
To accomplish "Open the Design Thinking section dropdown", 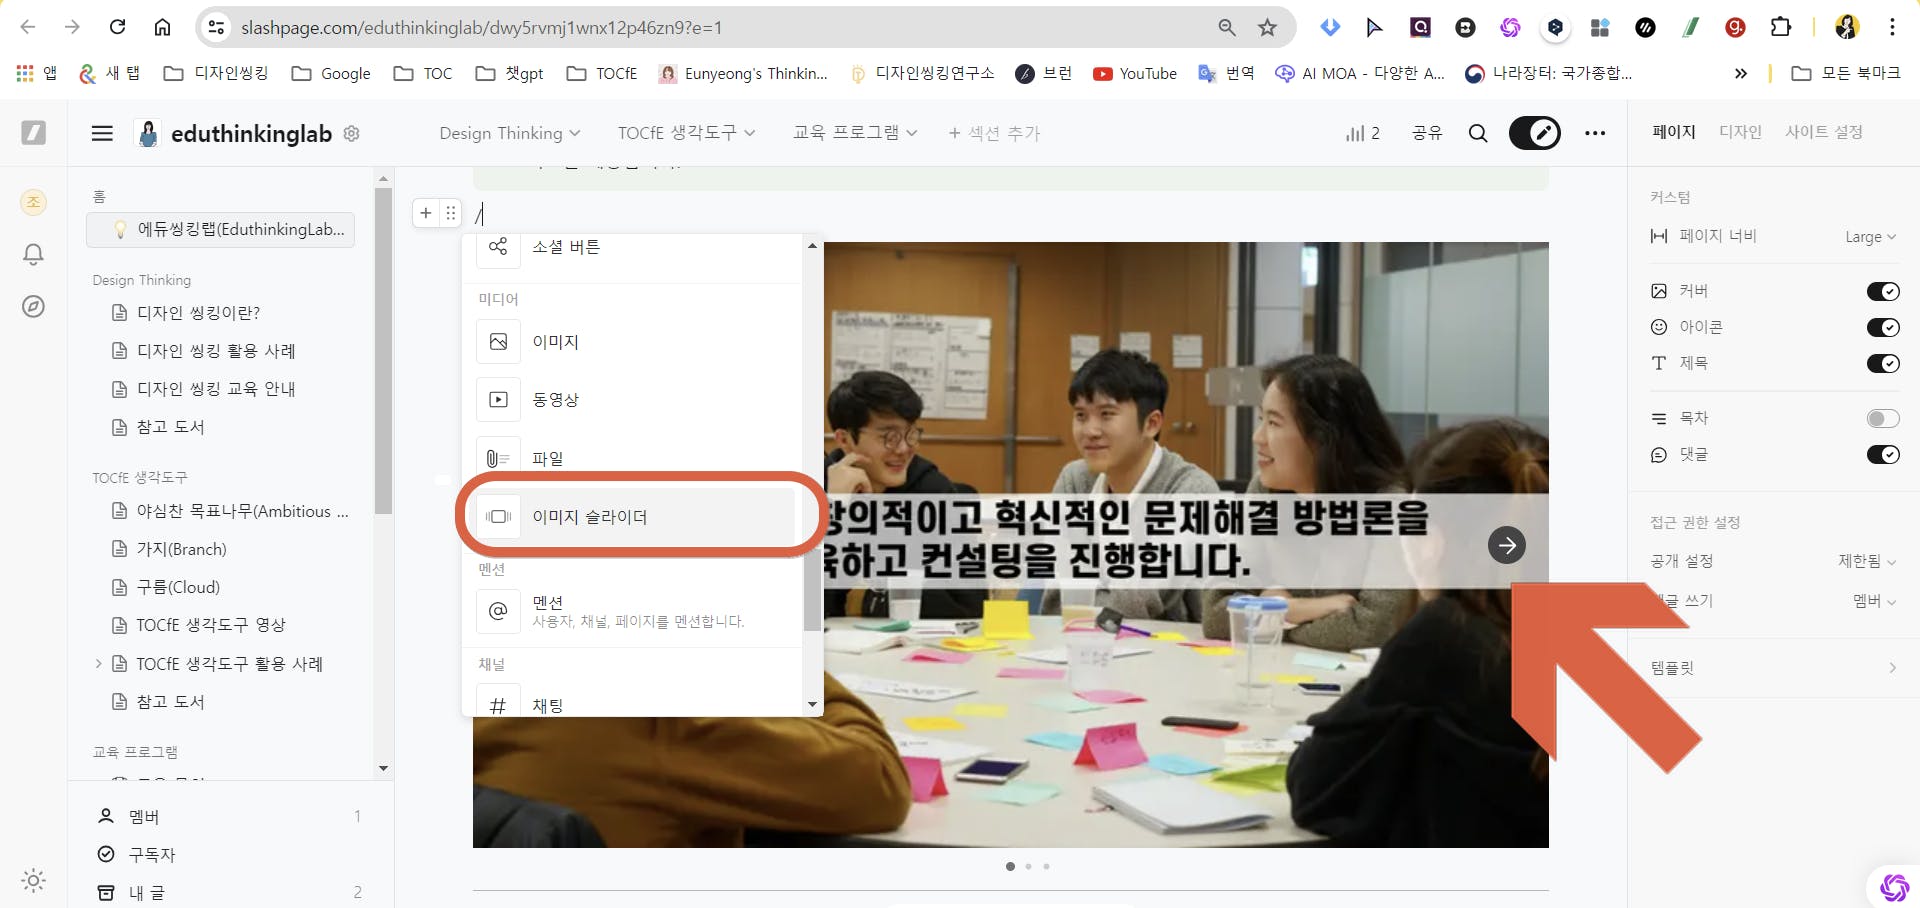I will click(509, 133).
